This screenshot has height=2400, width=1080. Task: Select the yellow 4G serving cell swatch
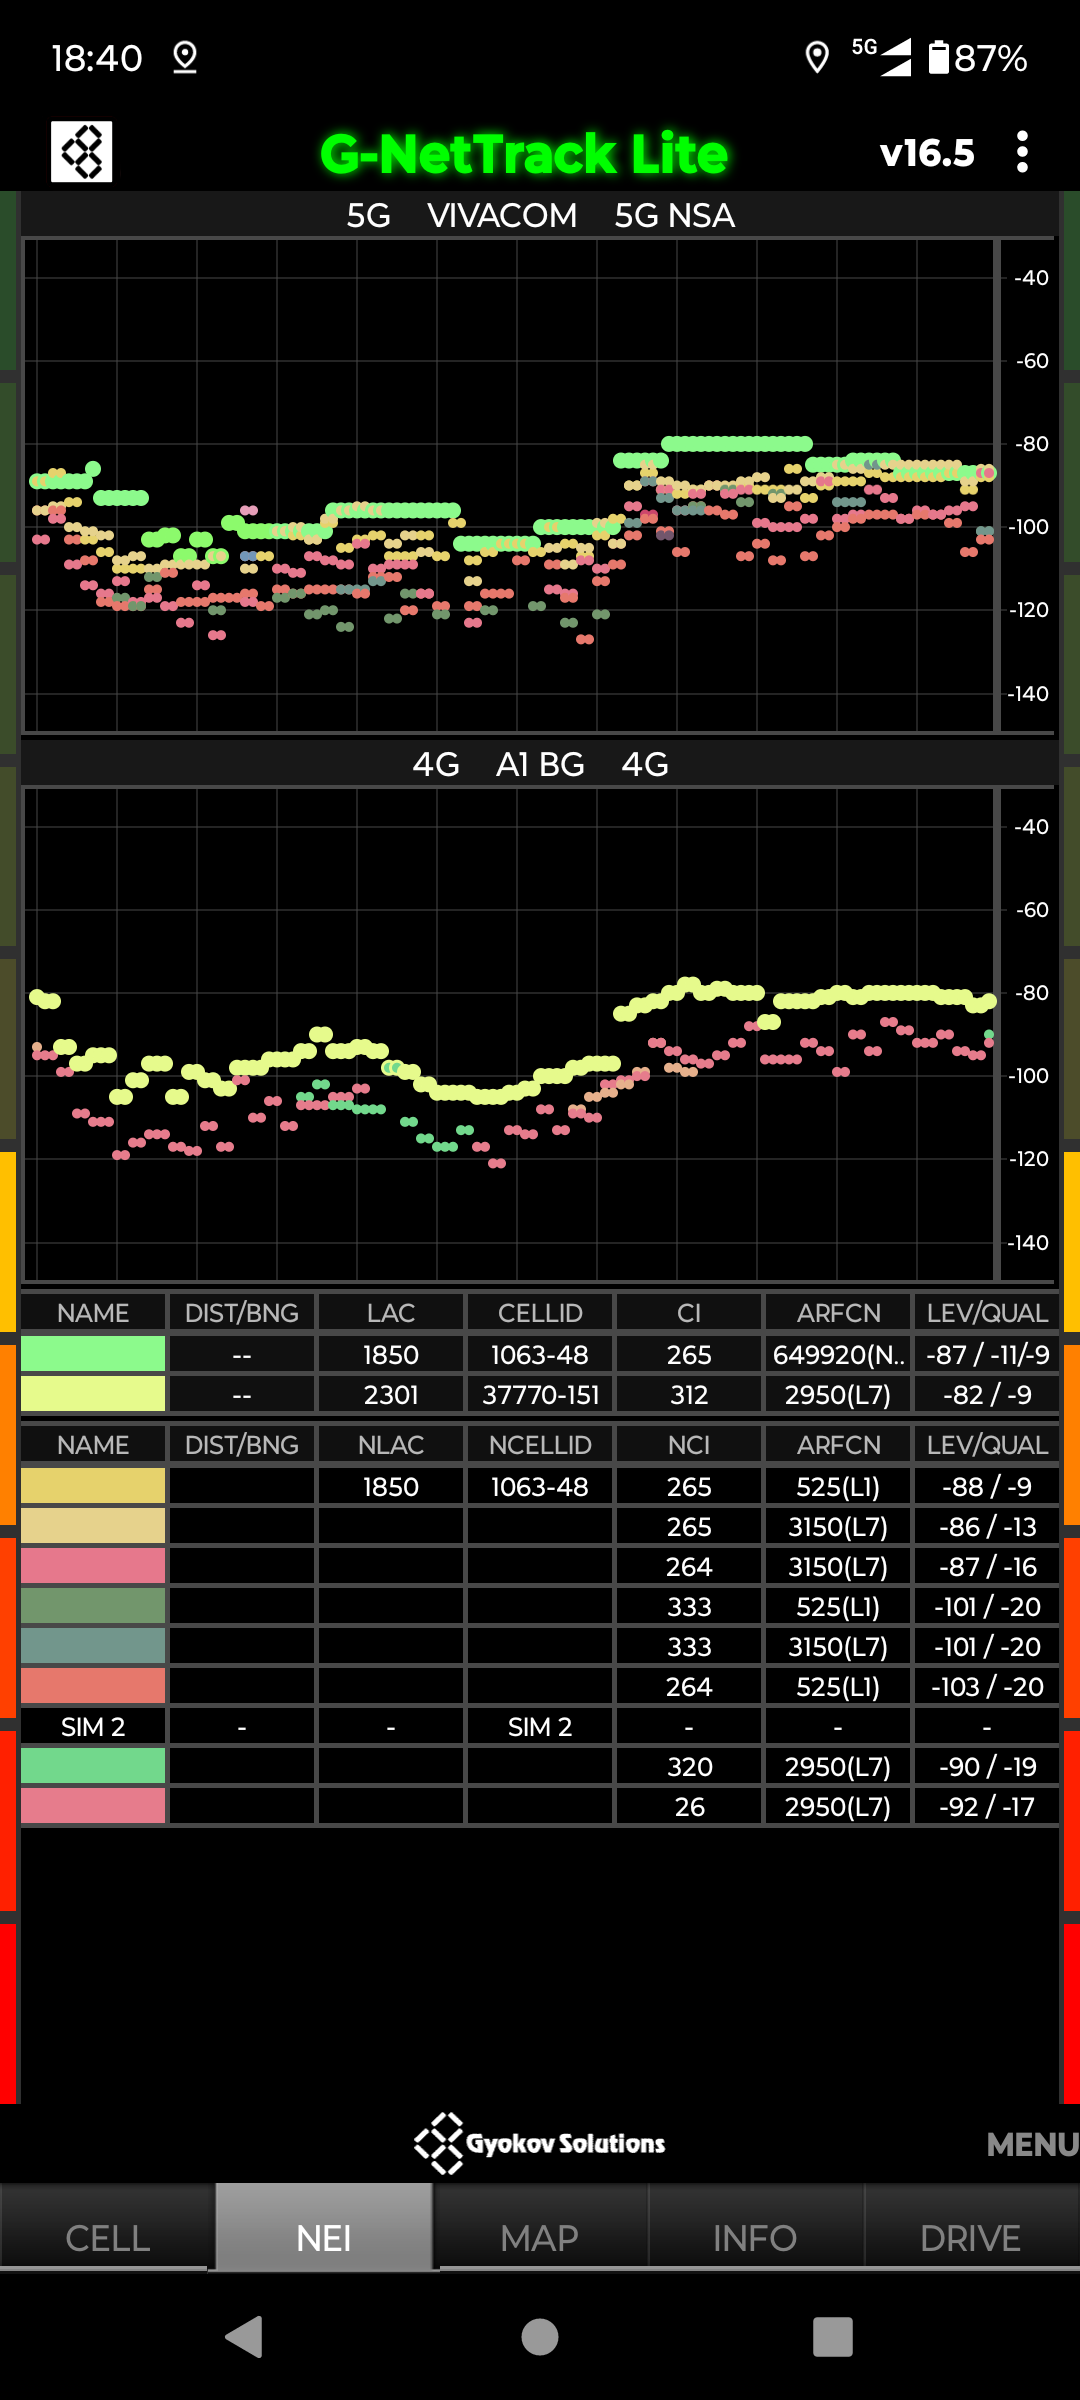tap(93, 1394)
